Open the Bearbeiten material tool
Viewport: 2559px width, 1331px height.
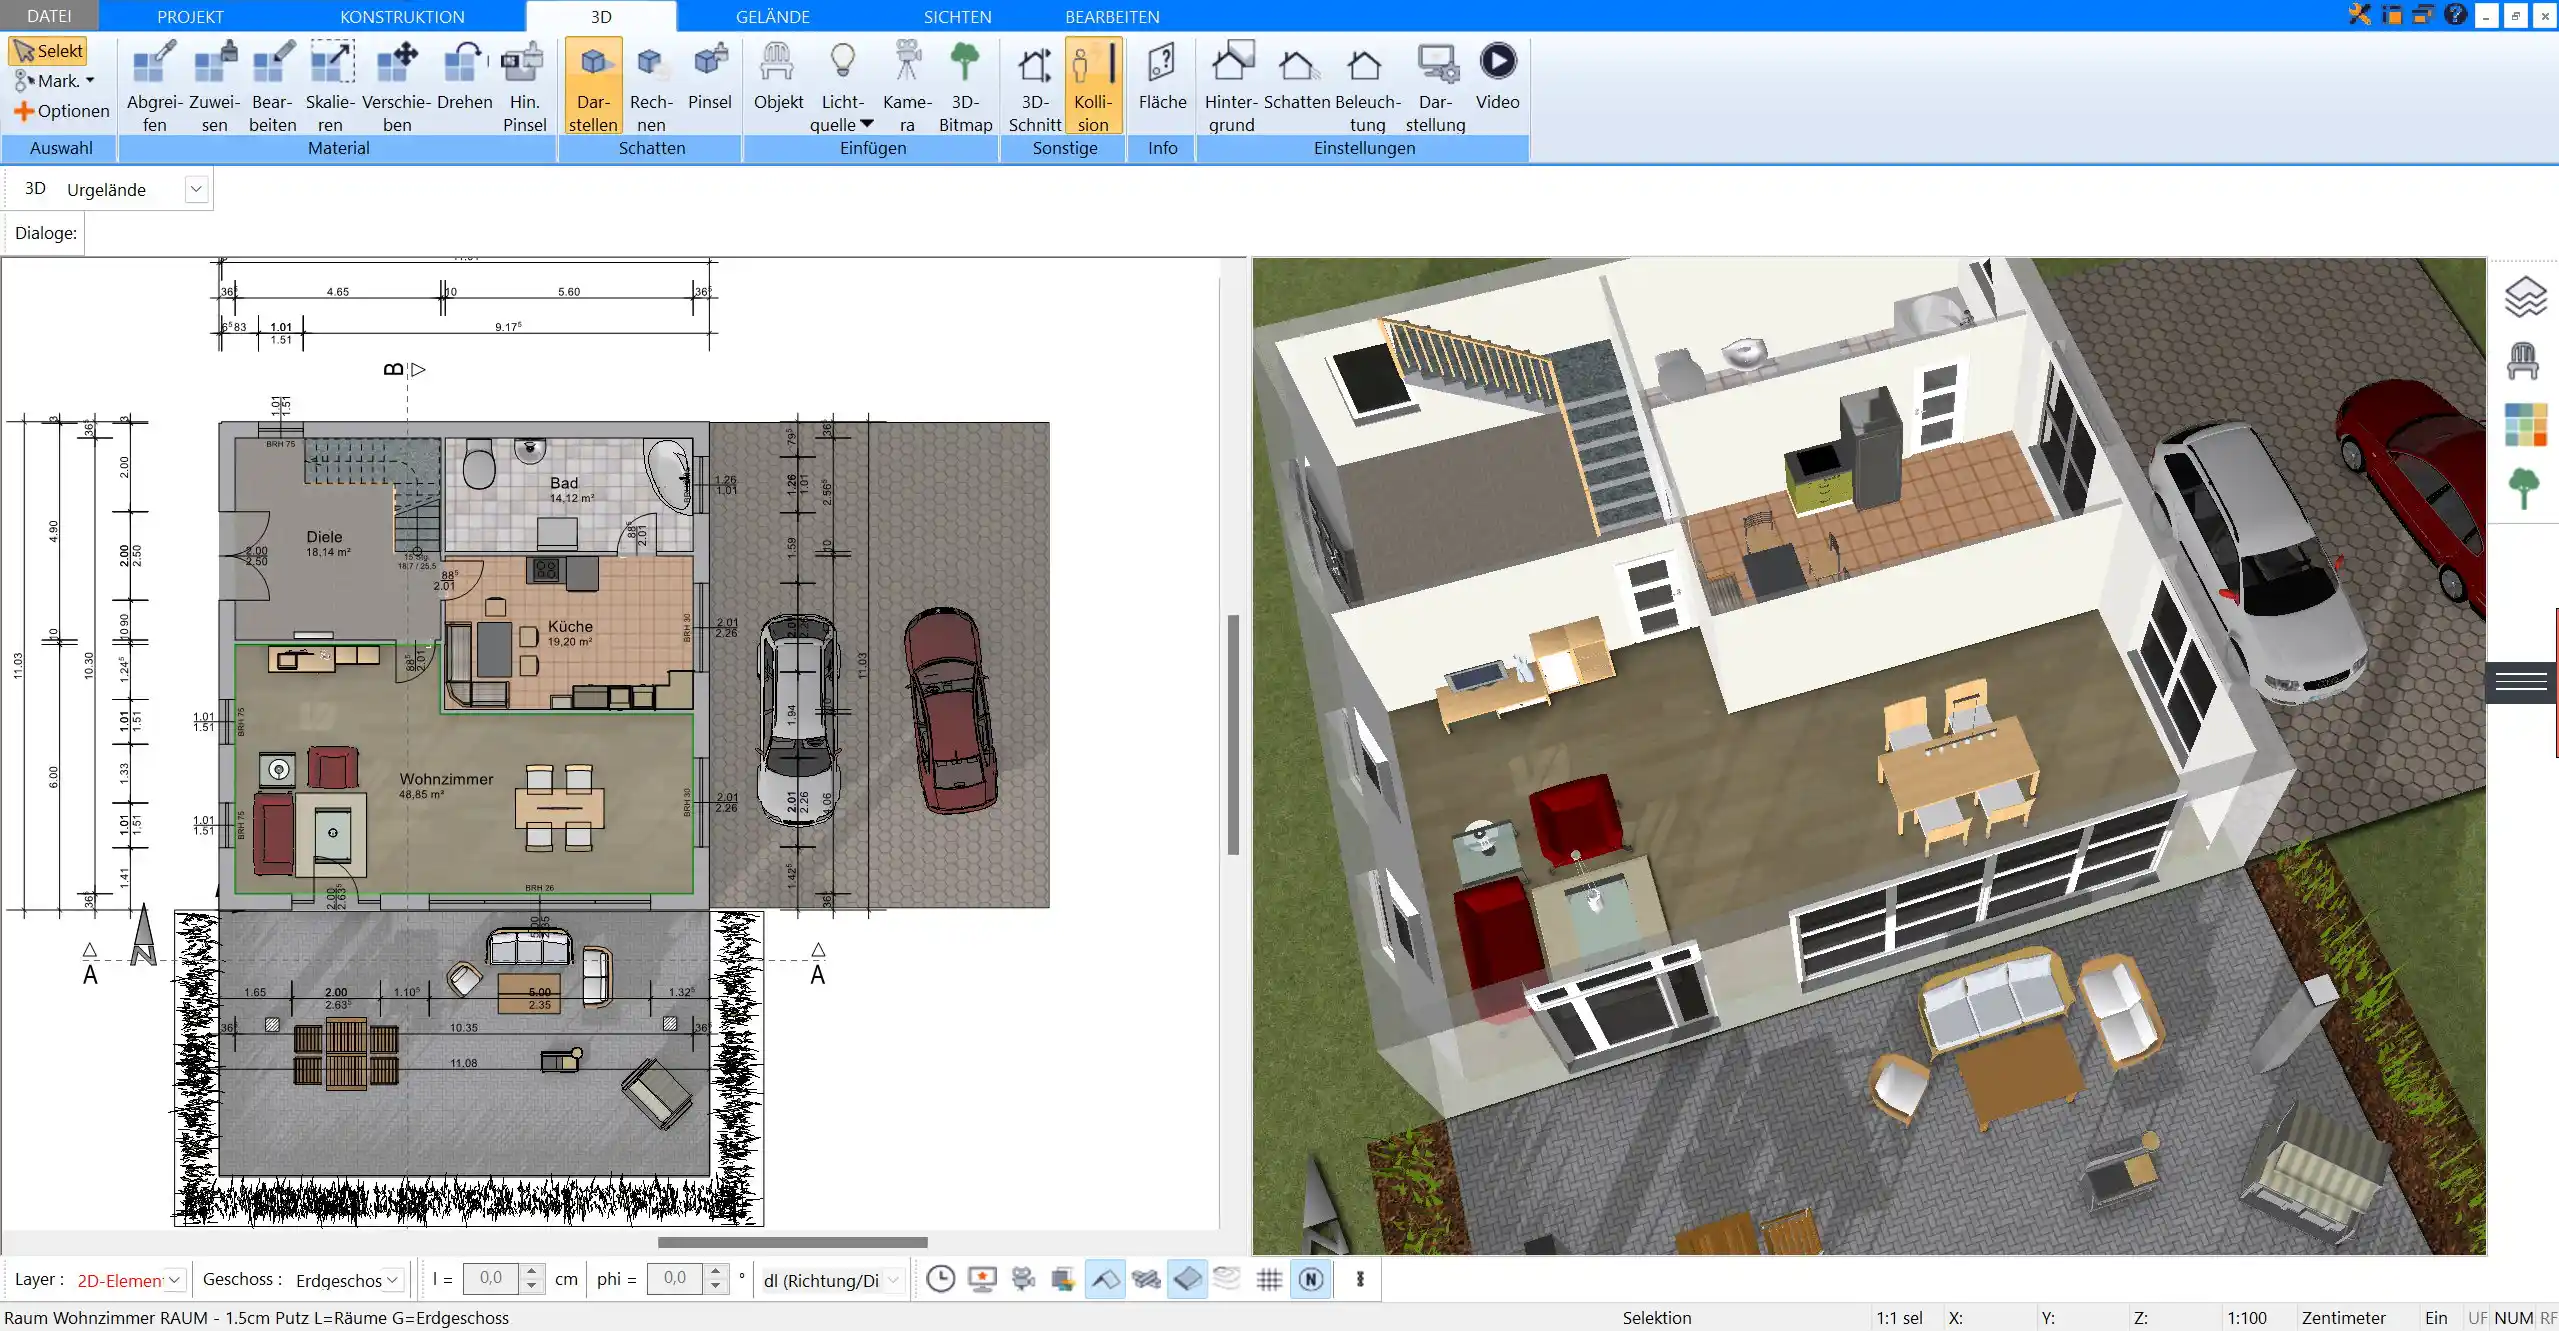point(272,86)
